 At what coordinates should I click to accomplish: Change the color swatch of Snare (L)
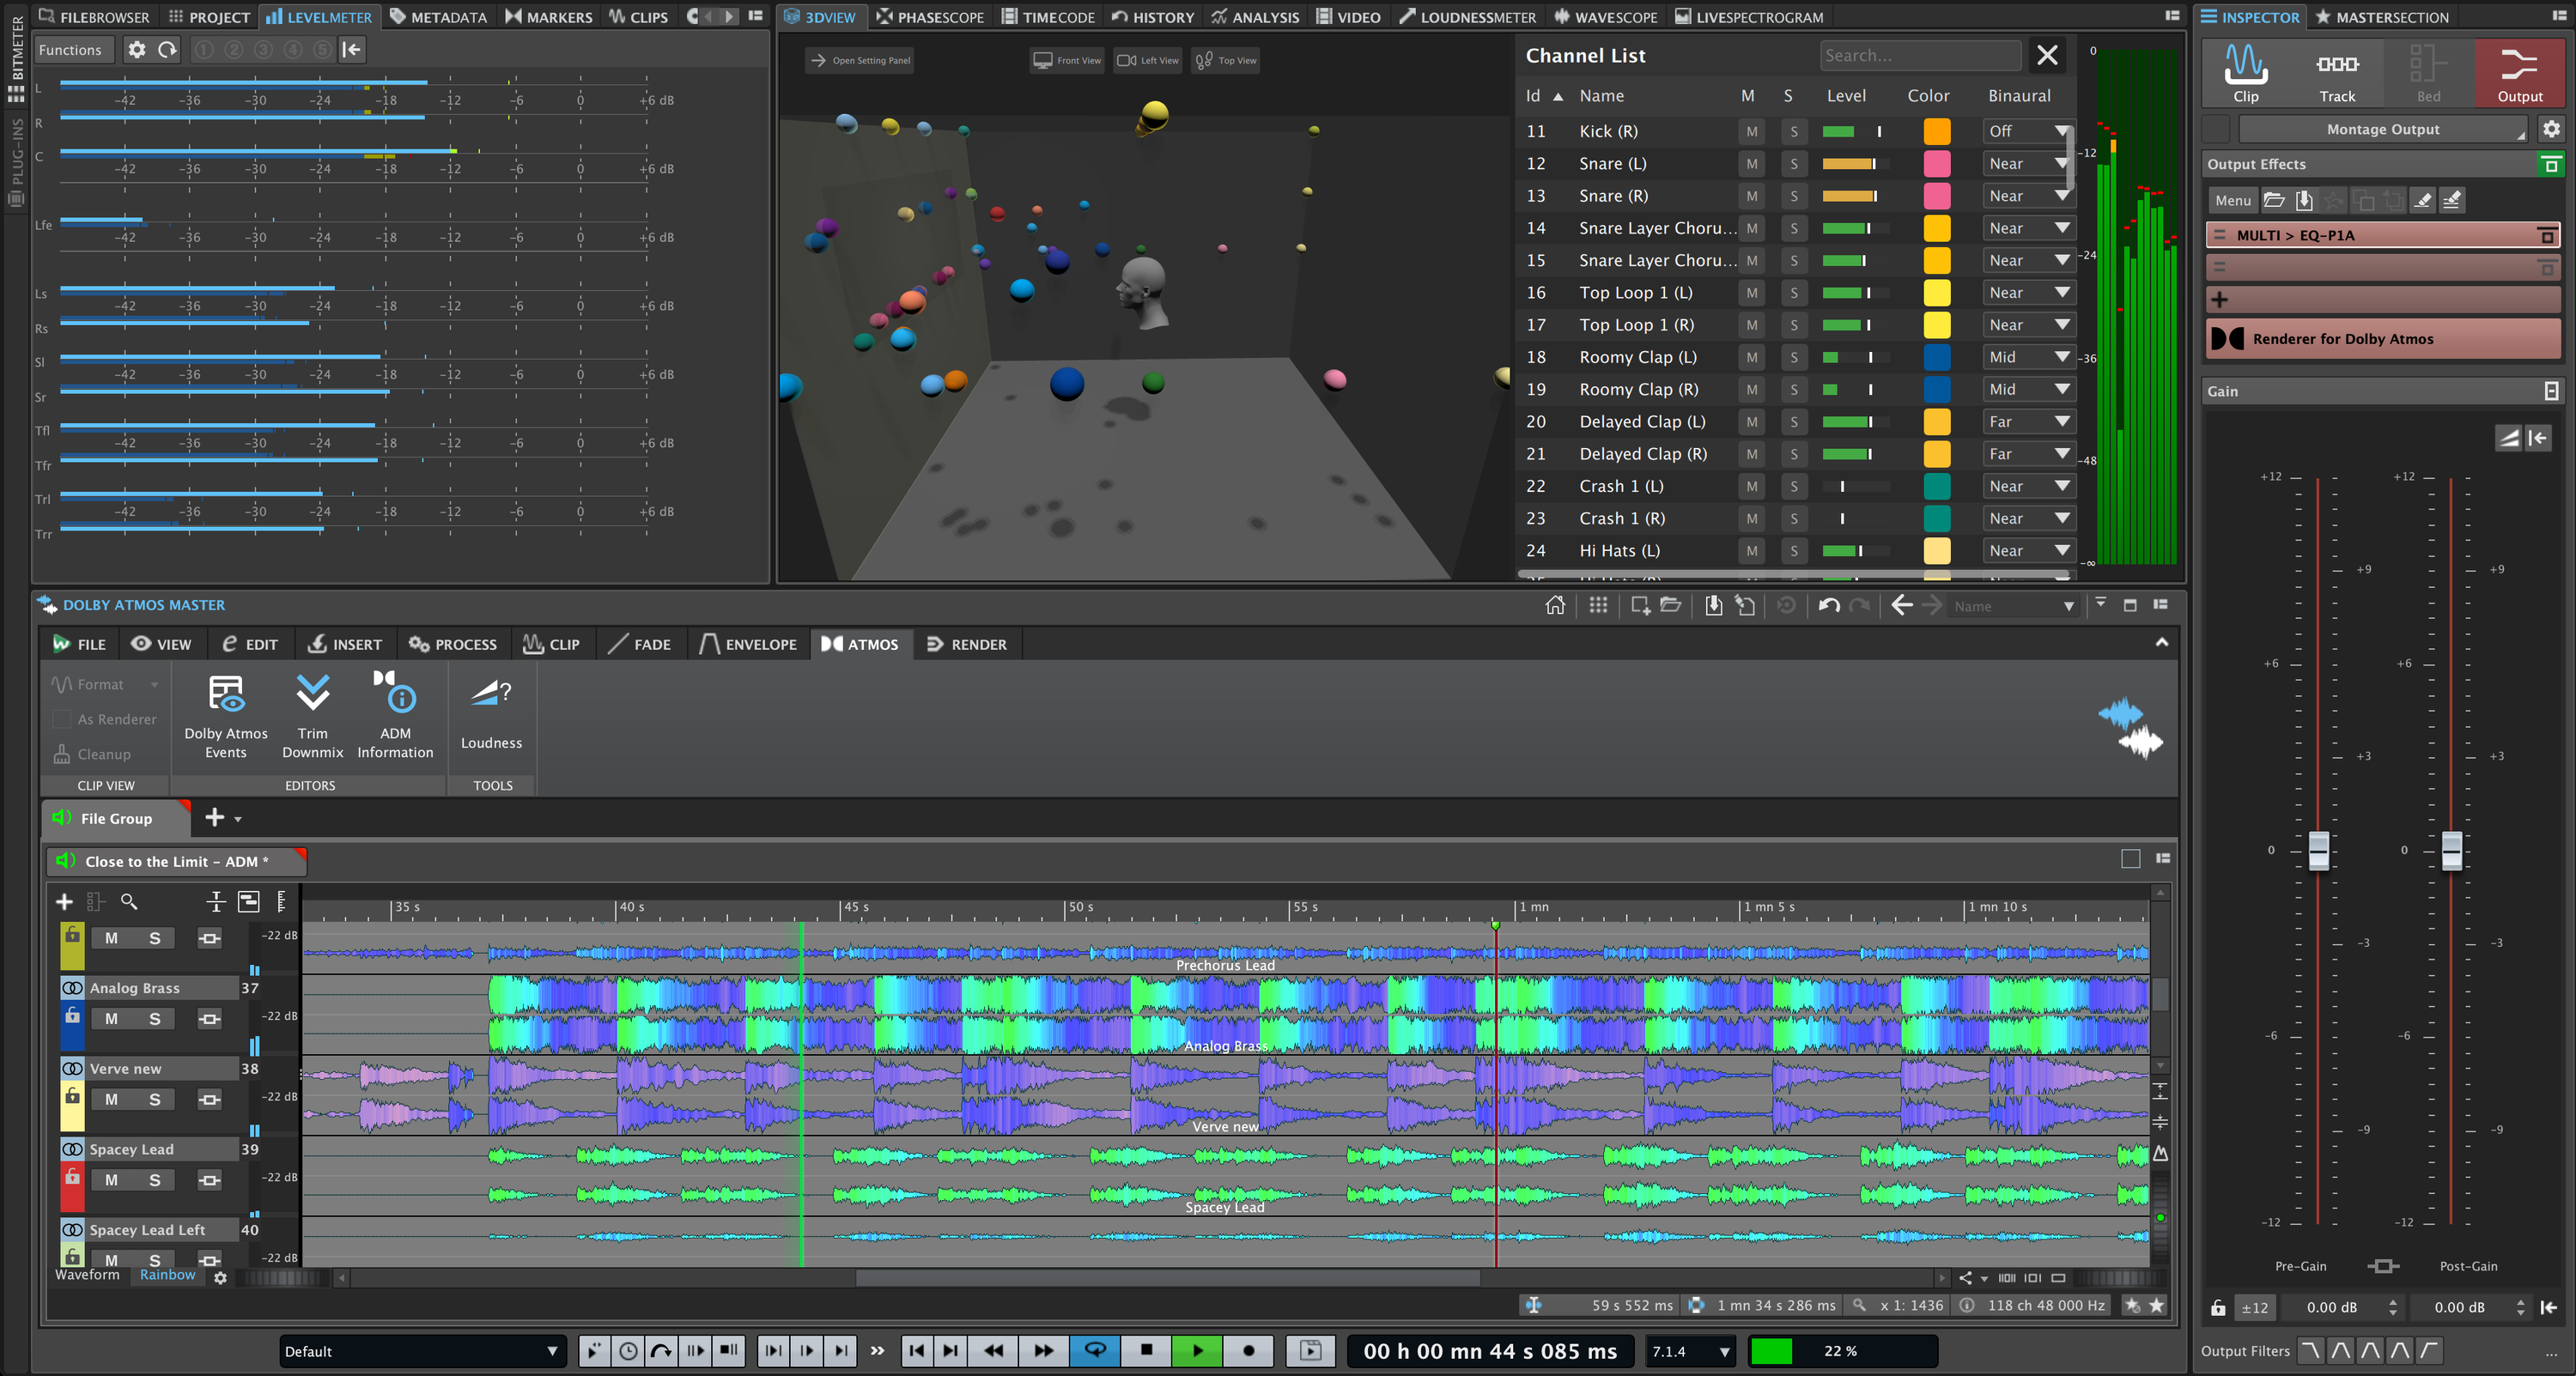click(x=1937, y=163)
